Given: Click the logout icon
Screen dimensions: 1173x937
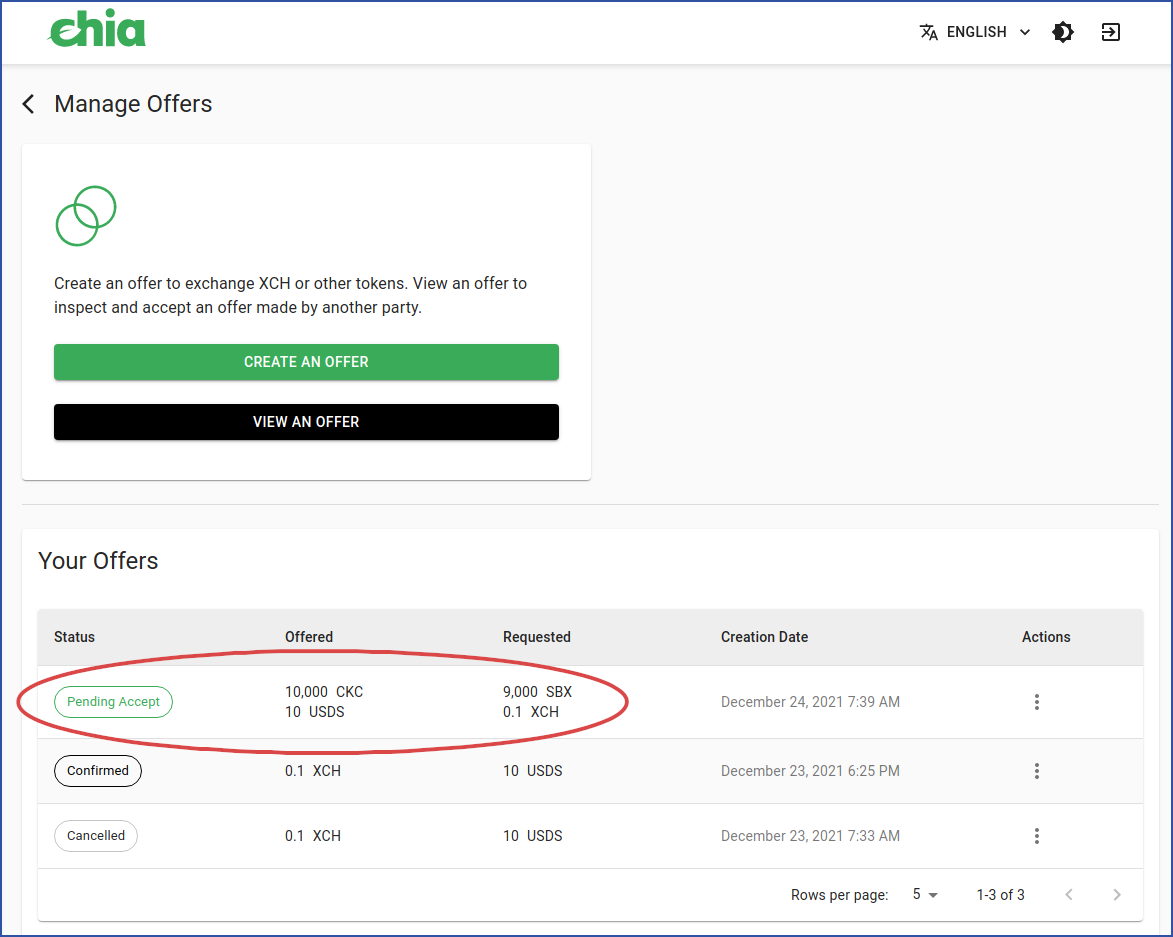Looking at the screenshot, I should click(1110, 32).
